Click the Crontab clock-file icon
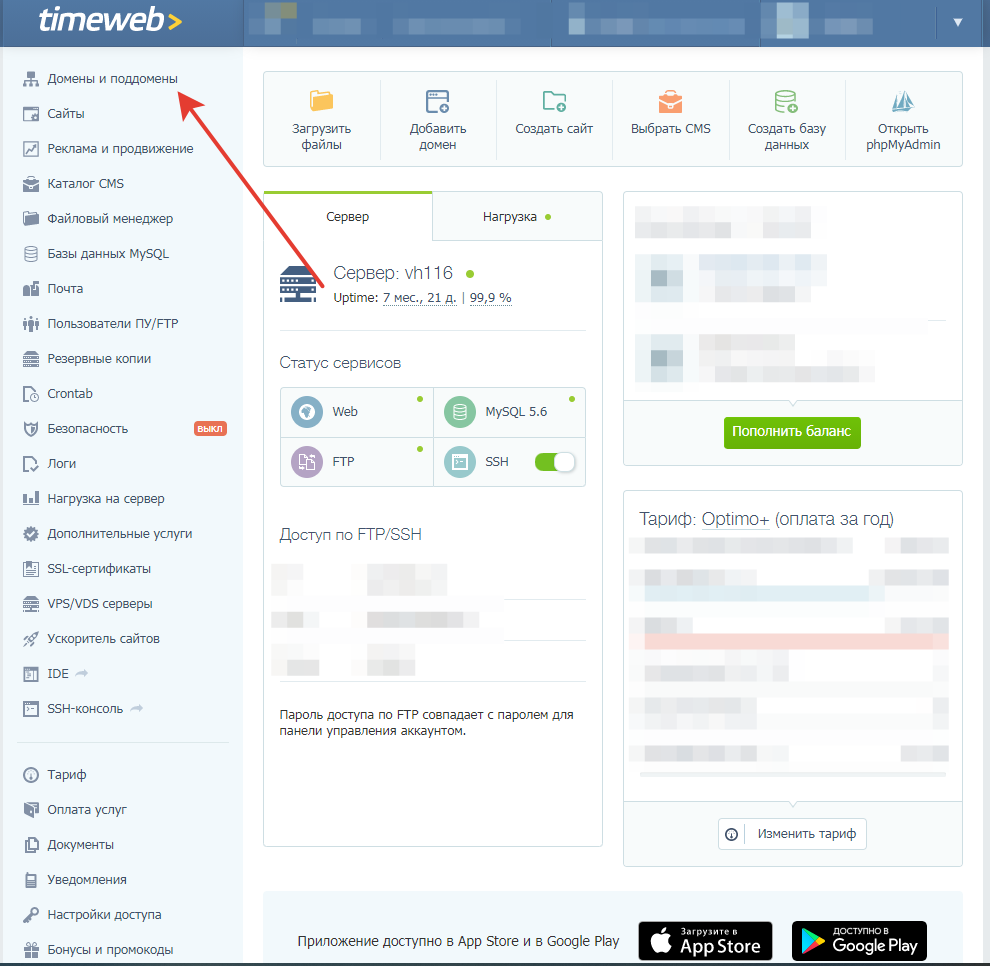The height and width of the screenshot is (966, 990). [30, 394]
